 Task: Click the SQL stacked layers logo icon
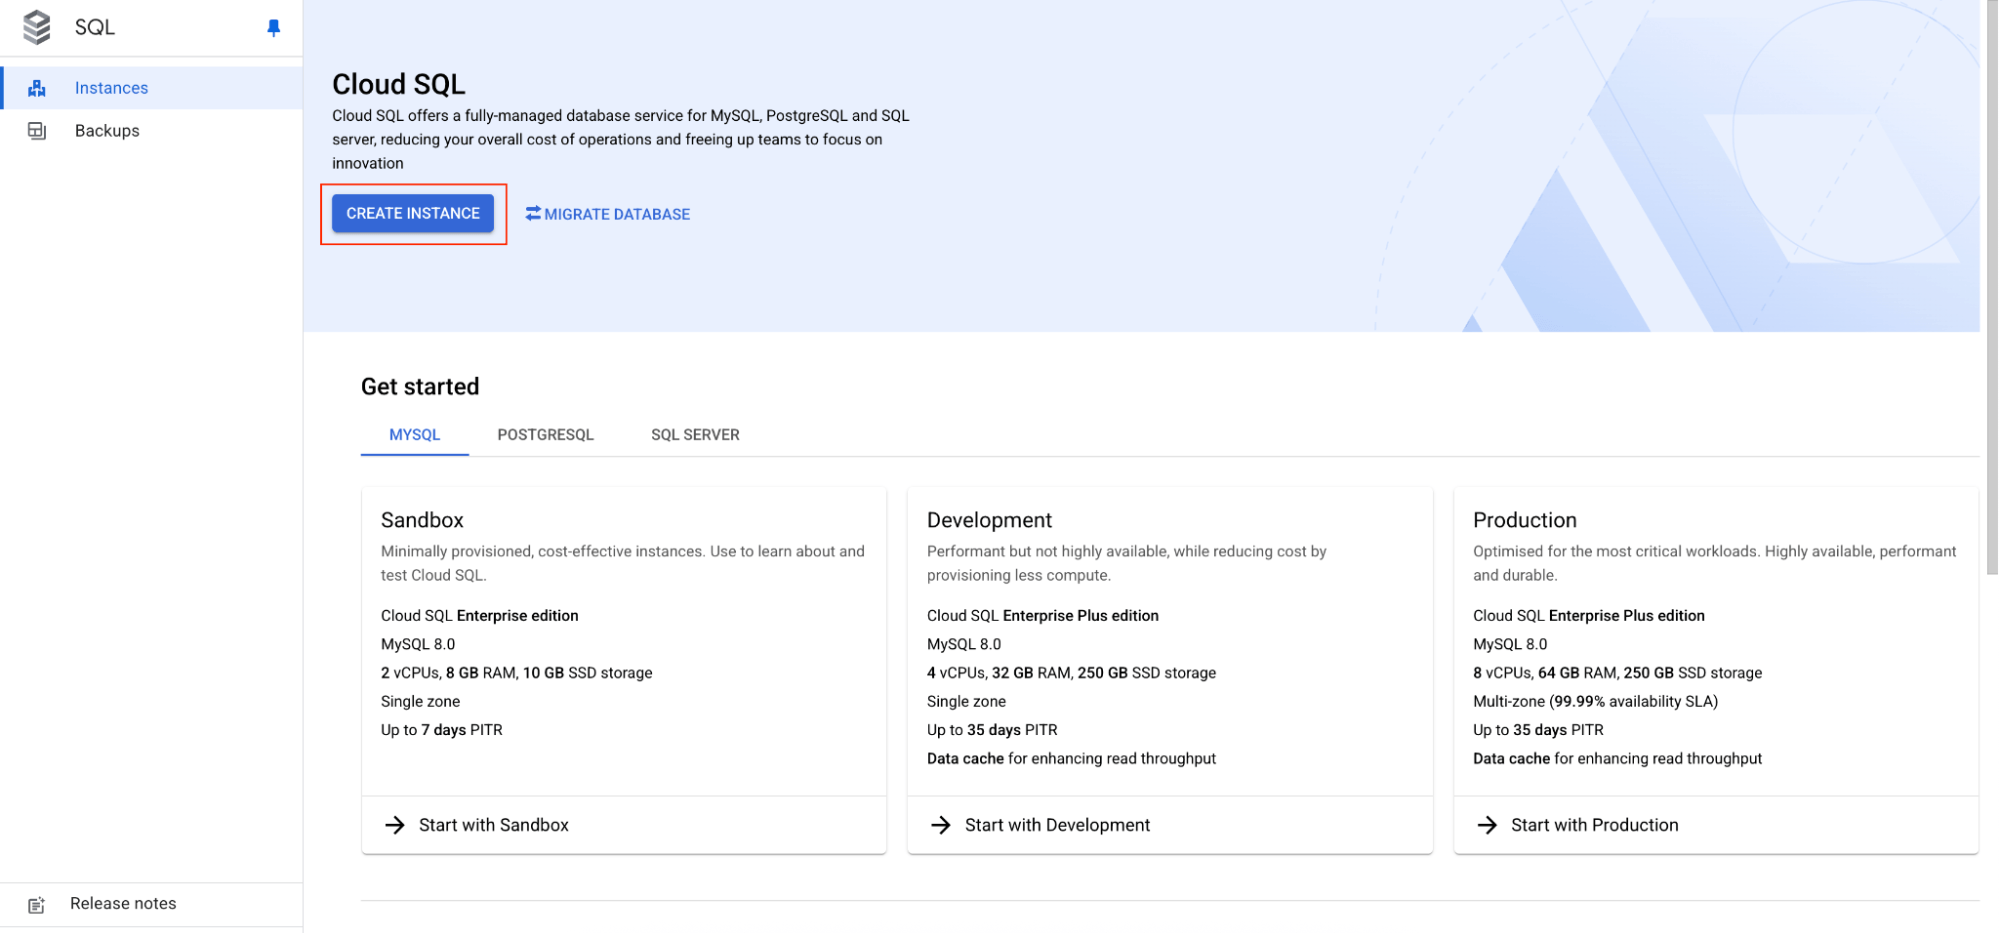pyautogui.click(x=37, y=27)
